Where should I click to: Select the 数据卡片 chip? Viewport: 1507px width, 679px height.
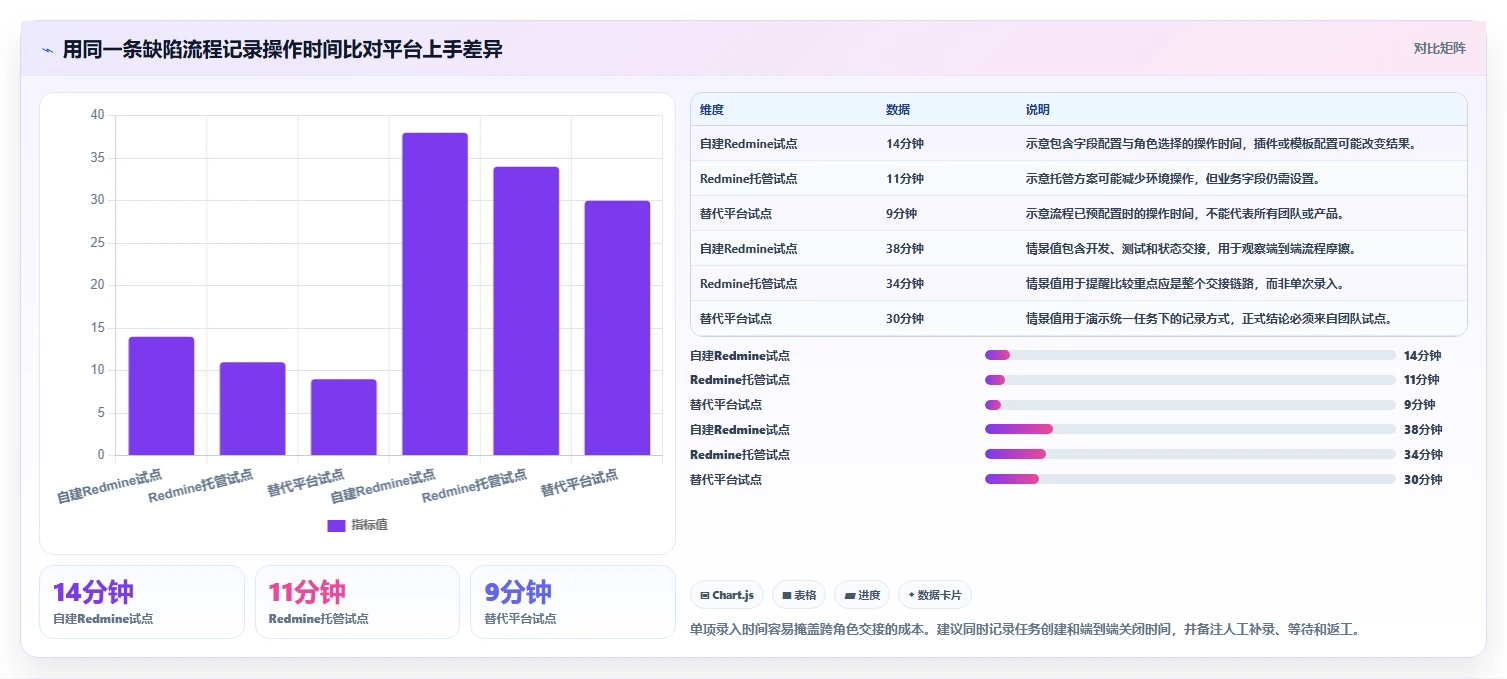934,595
